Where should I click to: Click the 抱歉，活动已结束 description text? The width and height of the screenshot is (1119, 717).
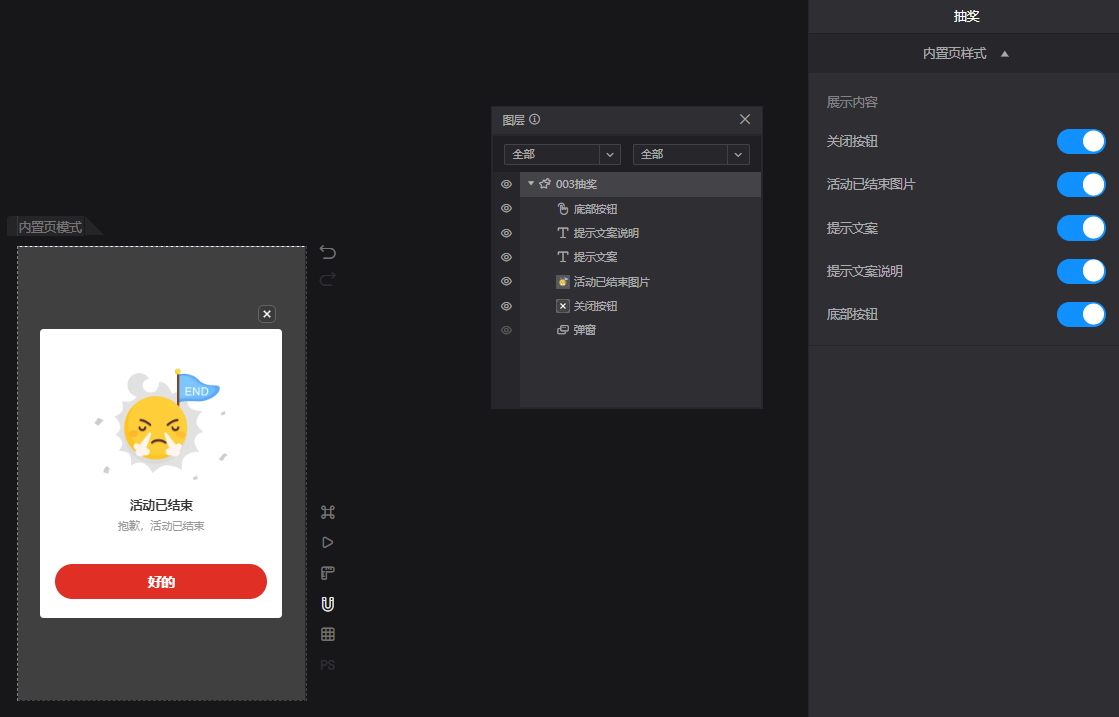(161, 526)
